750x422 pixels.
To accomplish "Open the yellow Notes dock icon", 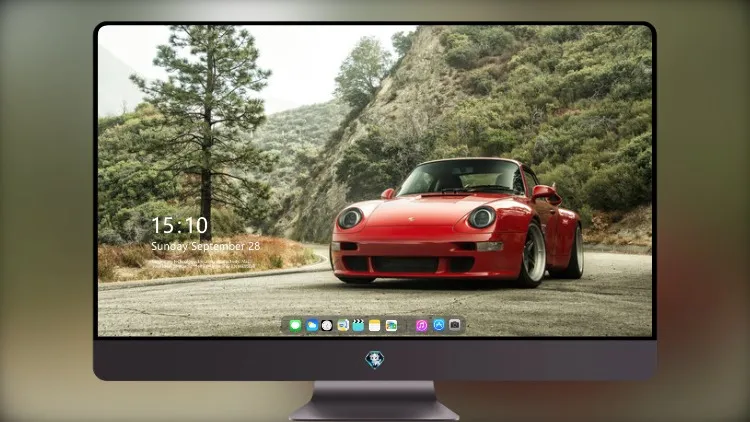I will tap(375, 326).
